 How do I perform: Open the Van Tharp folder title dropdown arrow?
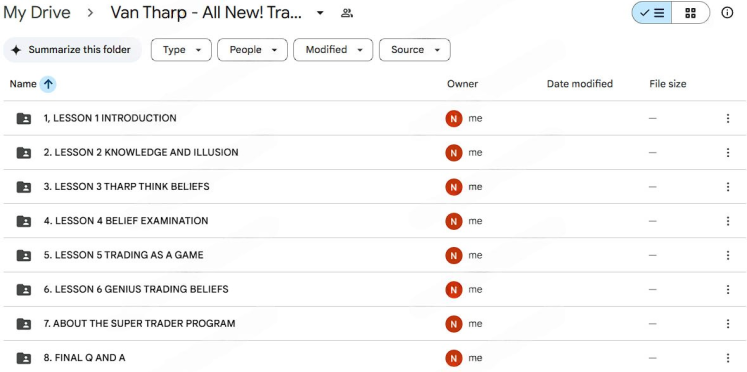[320, 13]
